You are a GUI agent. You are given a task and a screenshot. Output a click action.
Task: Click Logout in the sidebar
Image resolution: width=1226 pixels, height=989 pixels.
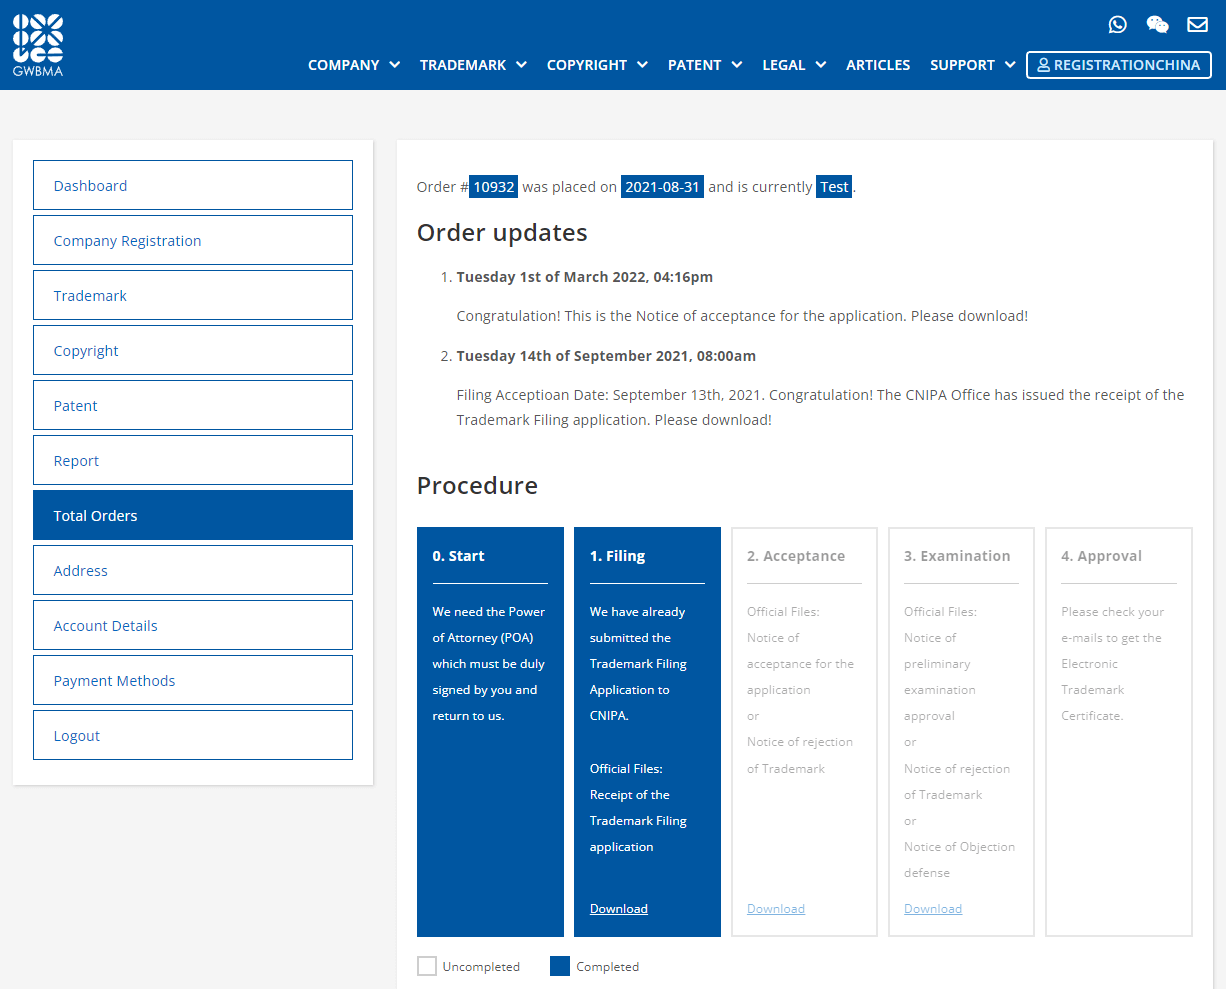click(x=193, y=735)
